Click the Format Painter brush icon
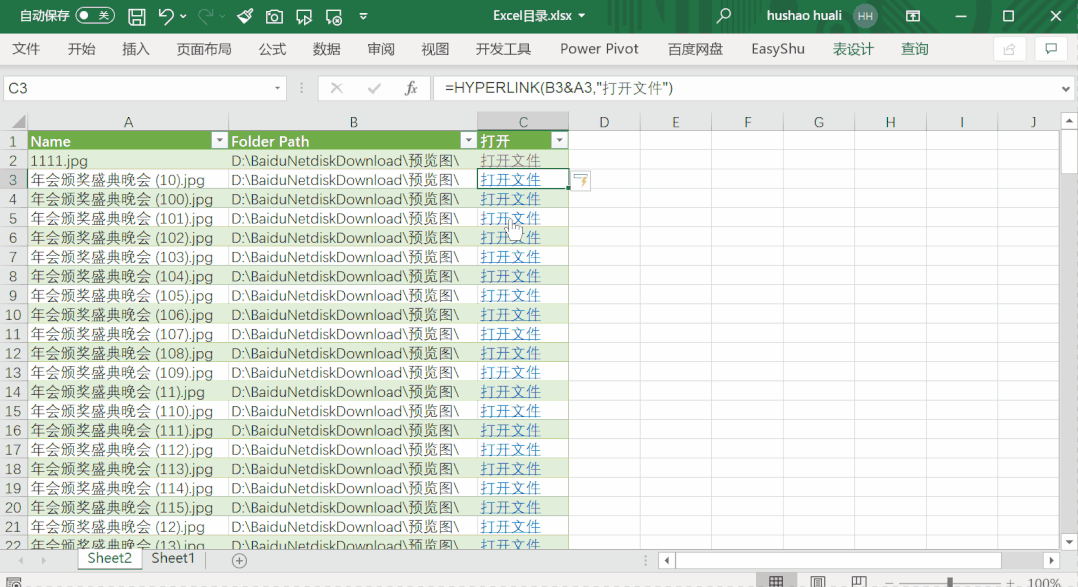The width and height of the screenshot is (1078, 587). (x=245, y=16)
